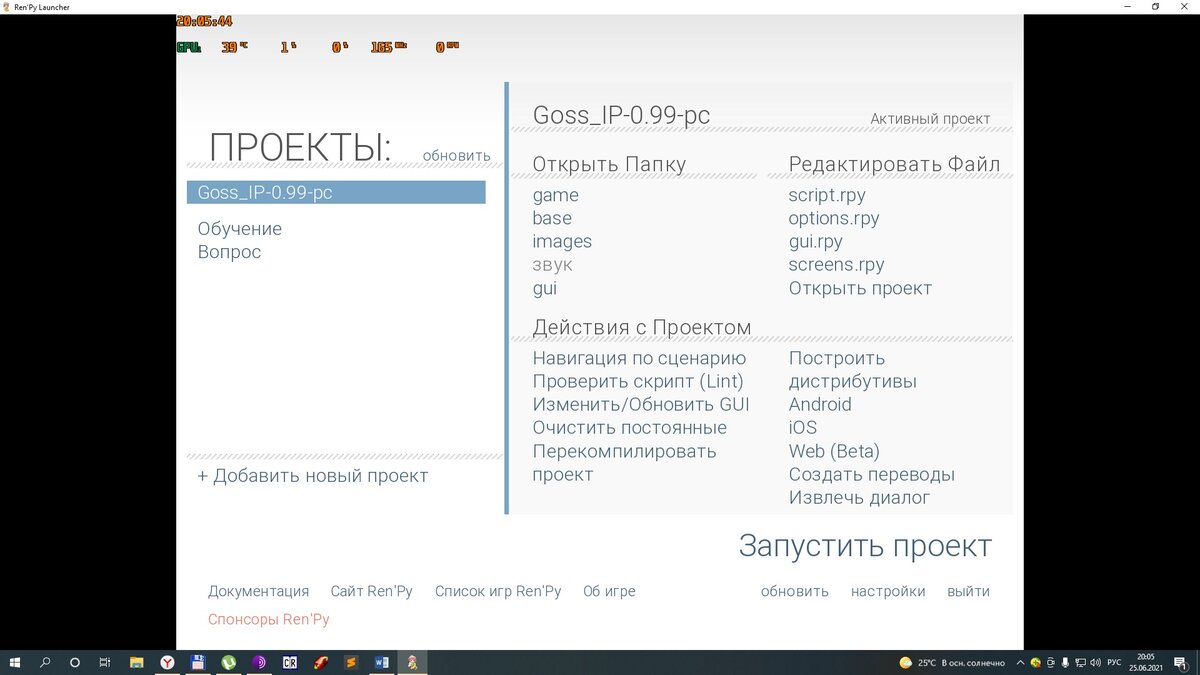Image resolution: width=1200 pixels, height=675 pixels.
Task: Open the base folder
Action: point(552,218)
